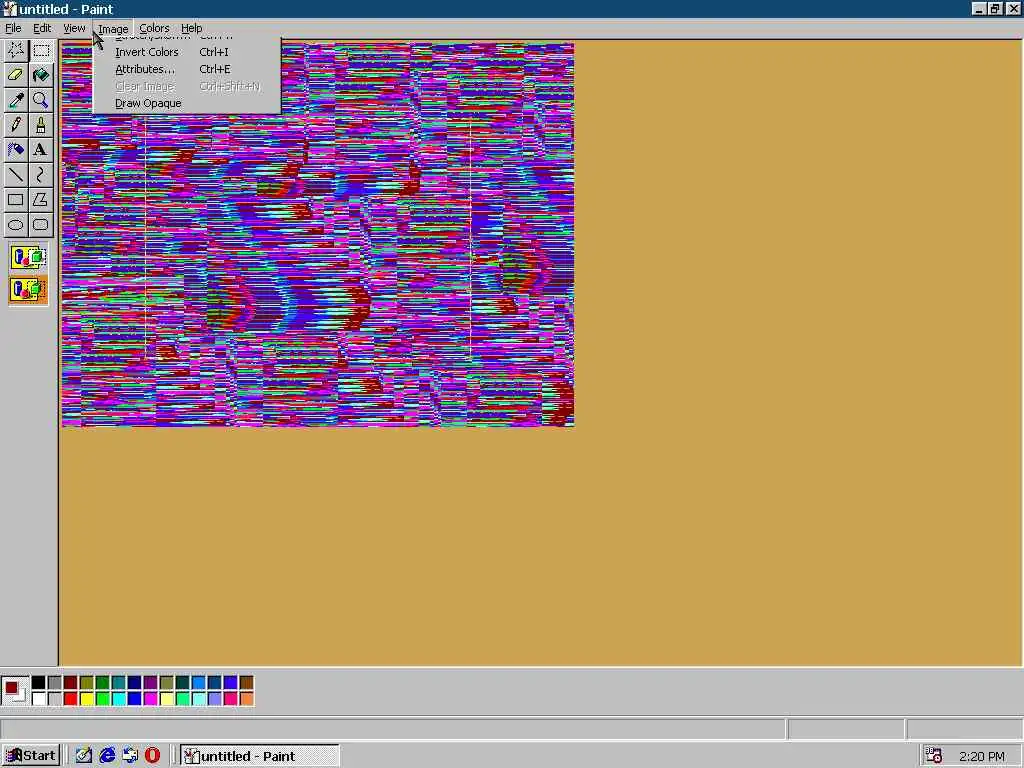Open the Windows Start menu

click(x=31, y=756)
